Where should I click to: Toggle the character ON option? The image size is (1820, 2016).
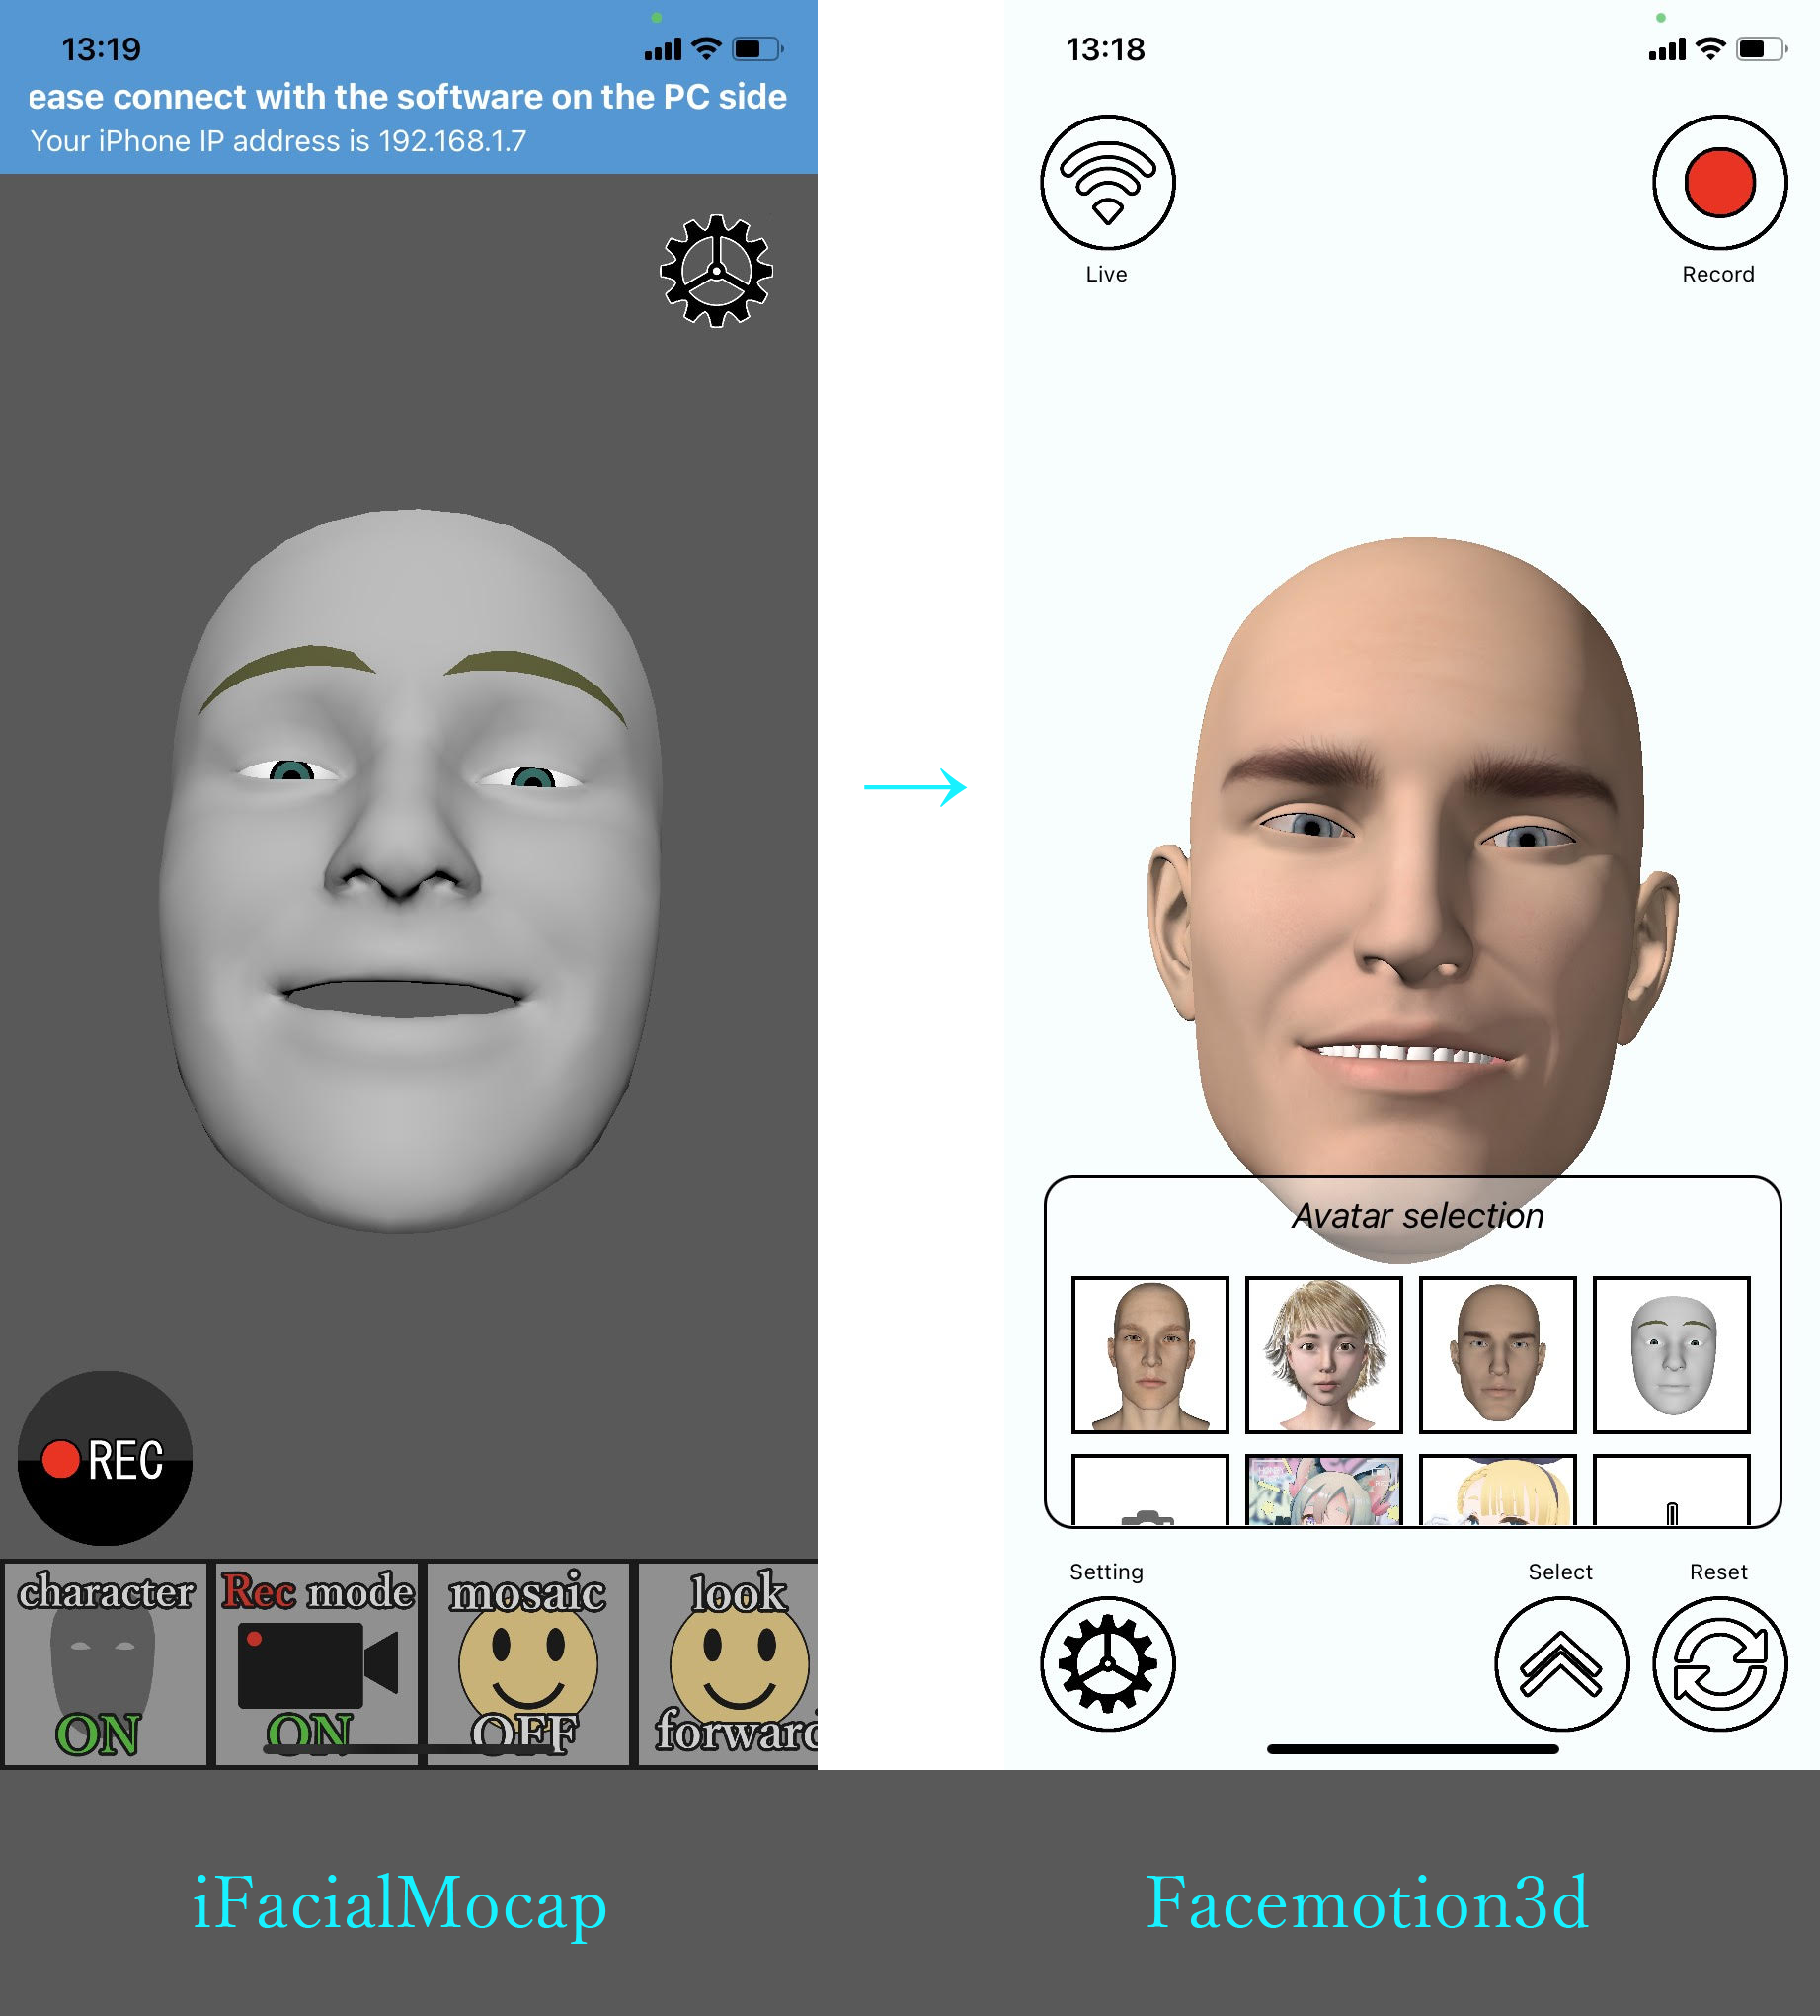[x=105, y=1664]
